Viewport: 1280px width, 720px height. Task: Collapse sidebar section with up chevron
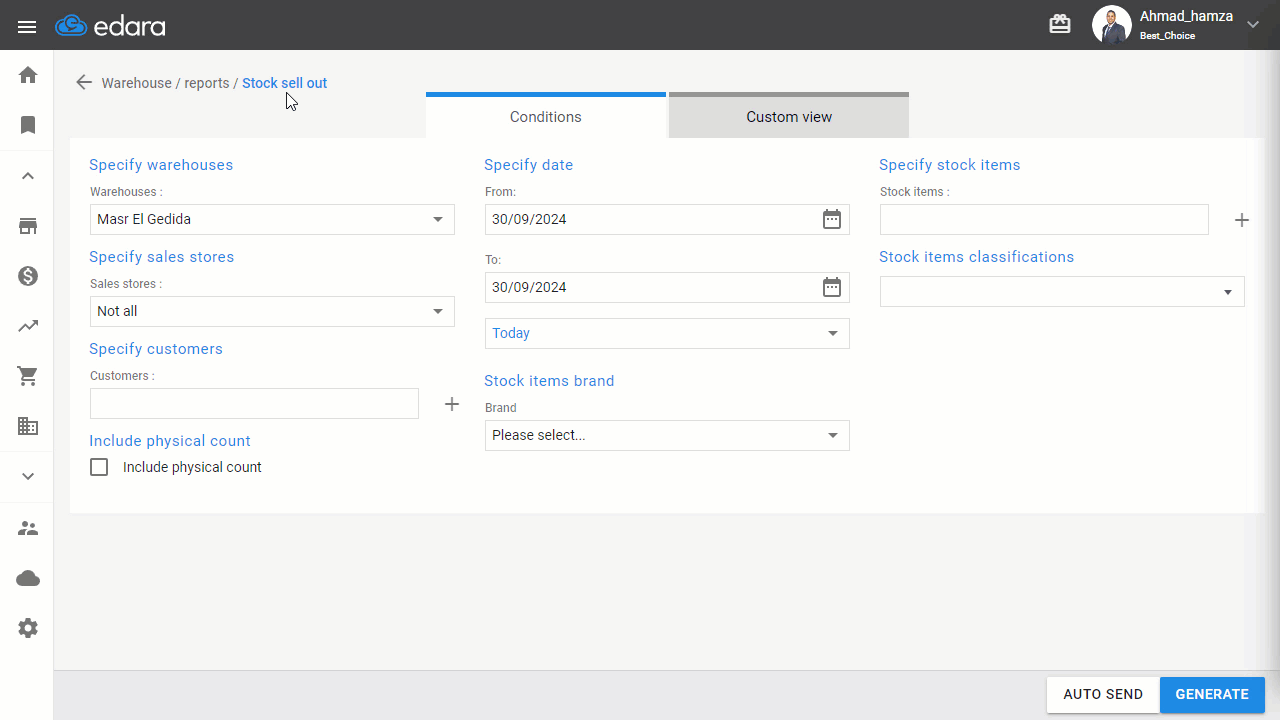(28, 176)
